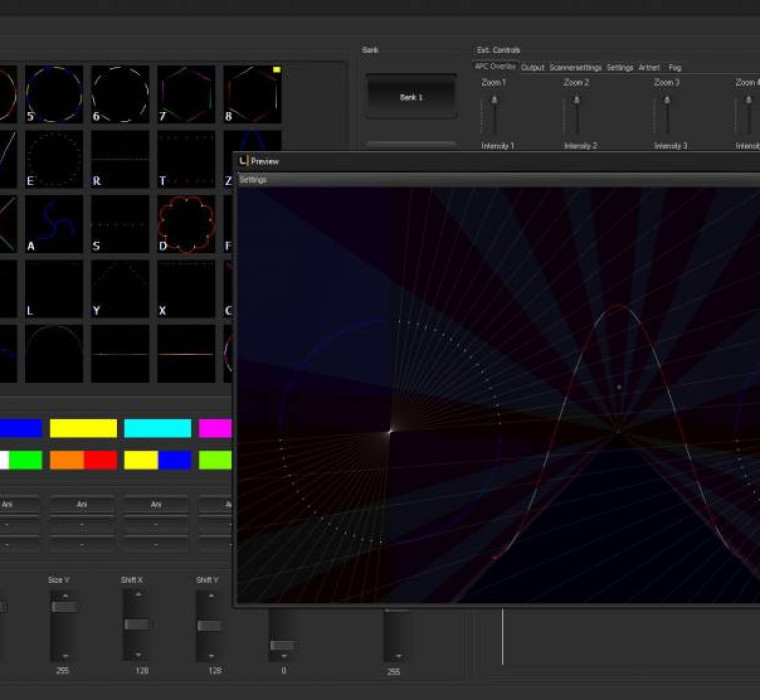Click the Ani button below yellow swatch
Viewport: 760px width, 700px height.
(x=83, y=505)
